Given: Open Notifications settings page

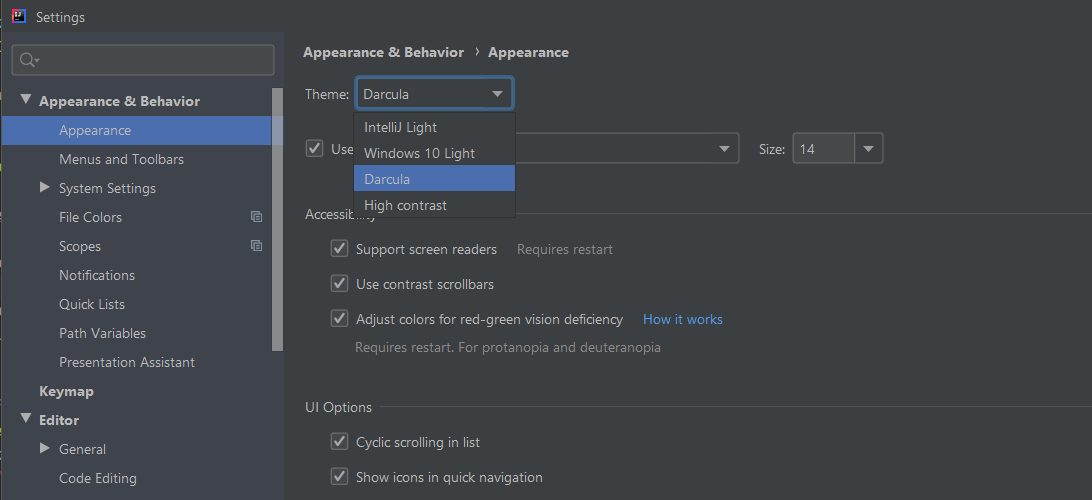Looking at the screenshot, I should (x=97, y=275).
